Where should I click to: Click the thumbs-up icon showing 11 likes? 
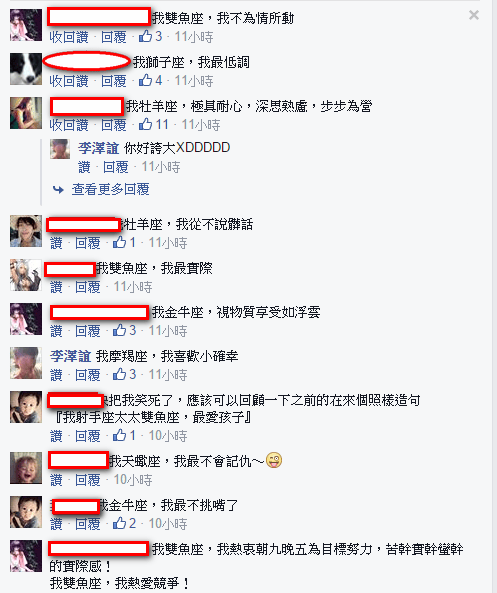point(145,124)
